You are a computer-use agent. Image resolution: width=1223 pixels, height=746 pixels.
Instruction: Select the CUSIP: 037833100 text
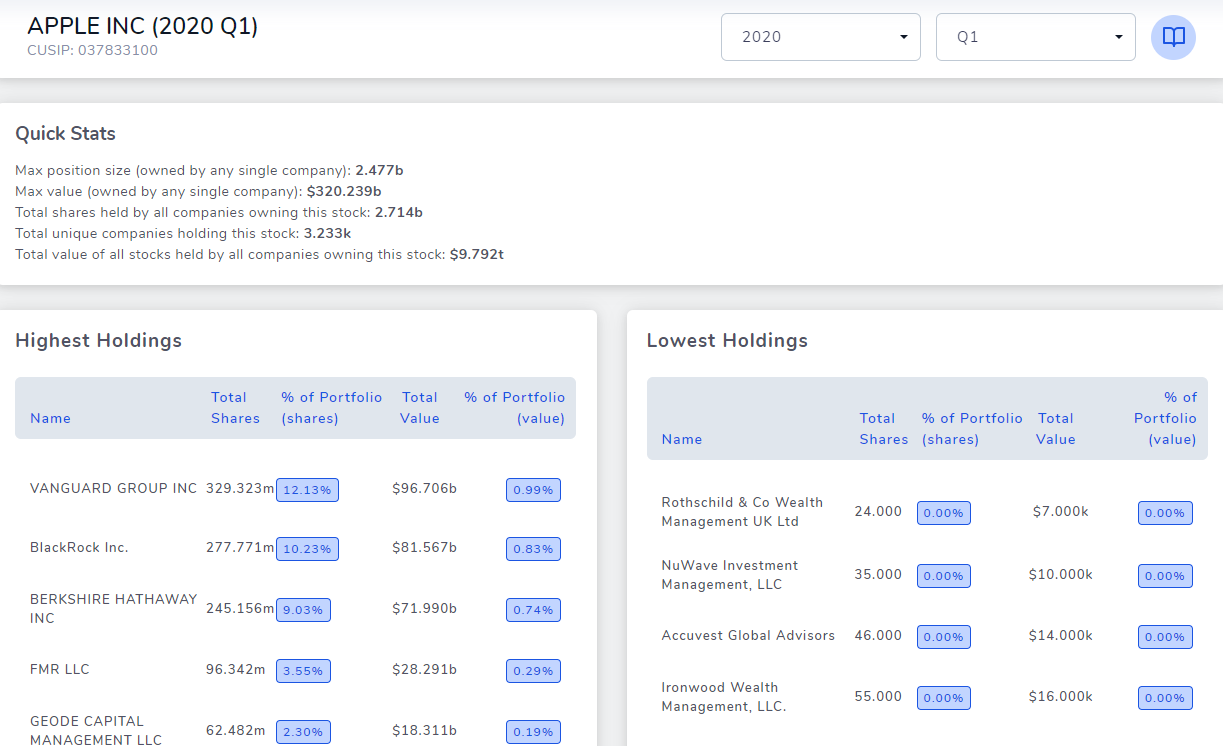[93, 50]
